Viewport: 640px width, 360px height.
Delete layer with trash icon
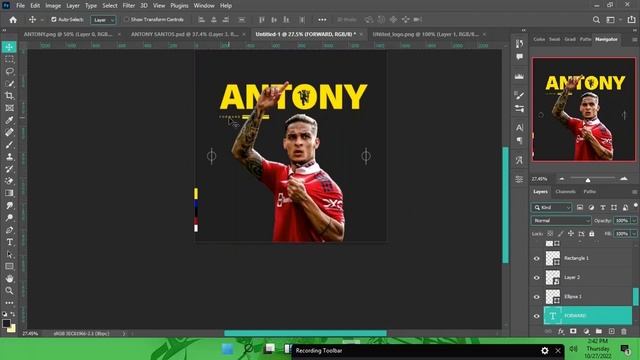624,331
